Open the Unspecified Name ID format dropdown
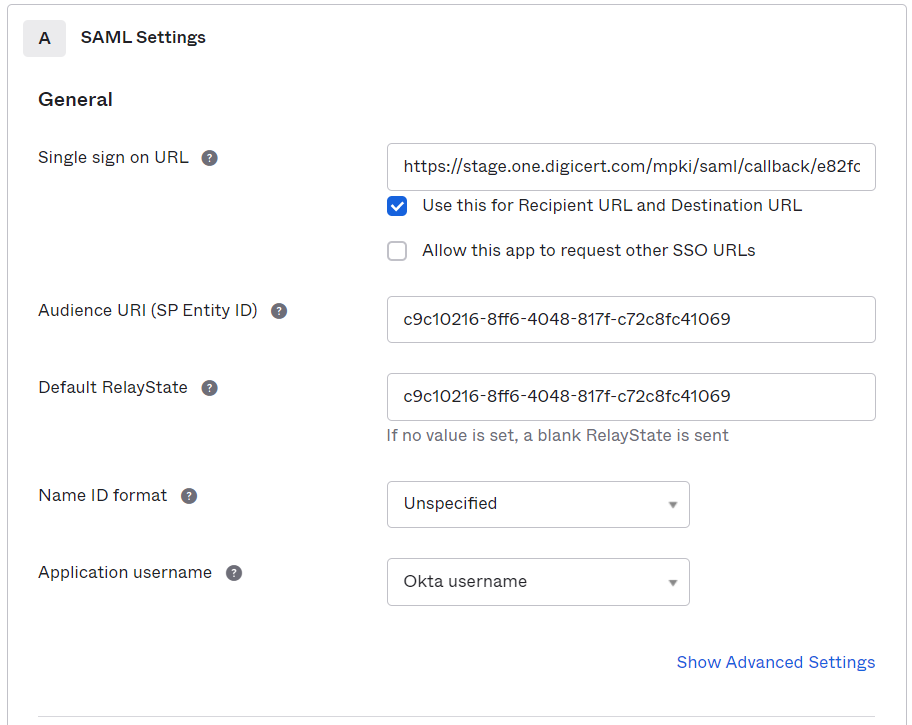The width and height of the screenshot is (912, 725). pos(537,504)
